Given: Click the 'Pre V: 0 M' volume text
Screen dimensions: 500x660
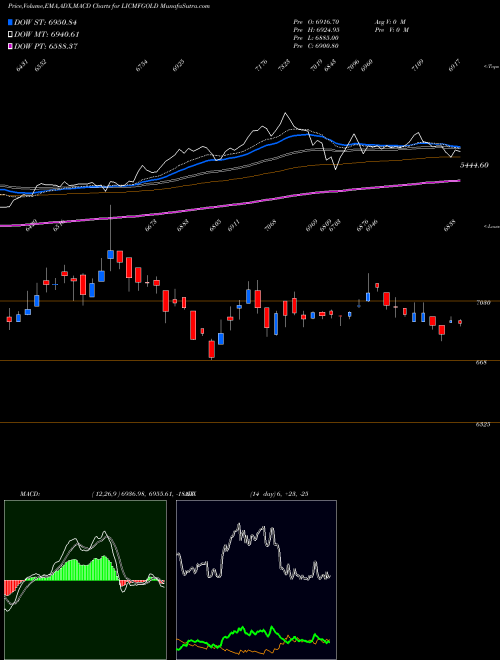Looking at the screenshot, I should [x=391, y=29].
